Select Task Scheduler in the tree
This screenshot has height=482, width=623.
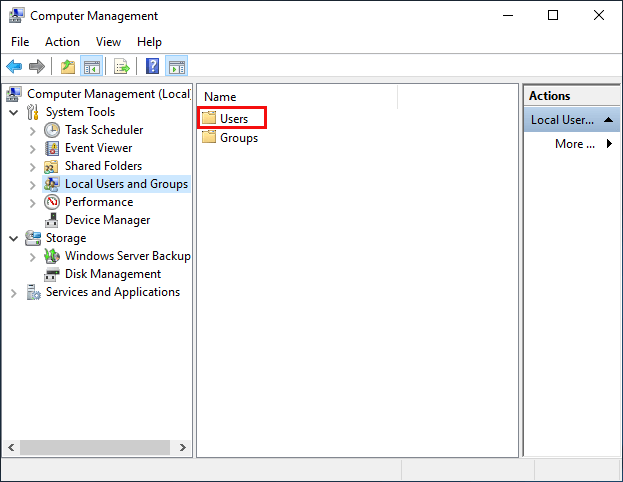(104, 130)
